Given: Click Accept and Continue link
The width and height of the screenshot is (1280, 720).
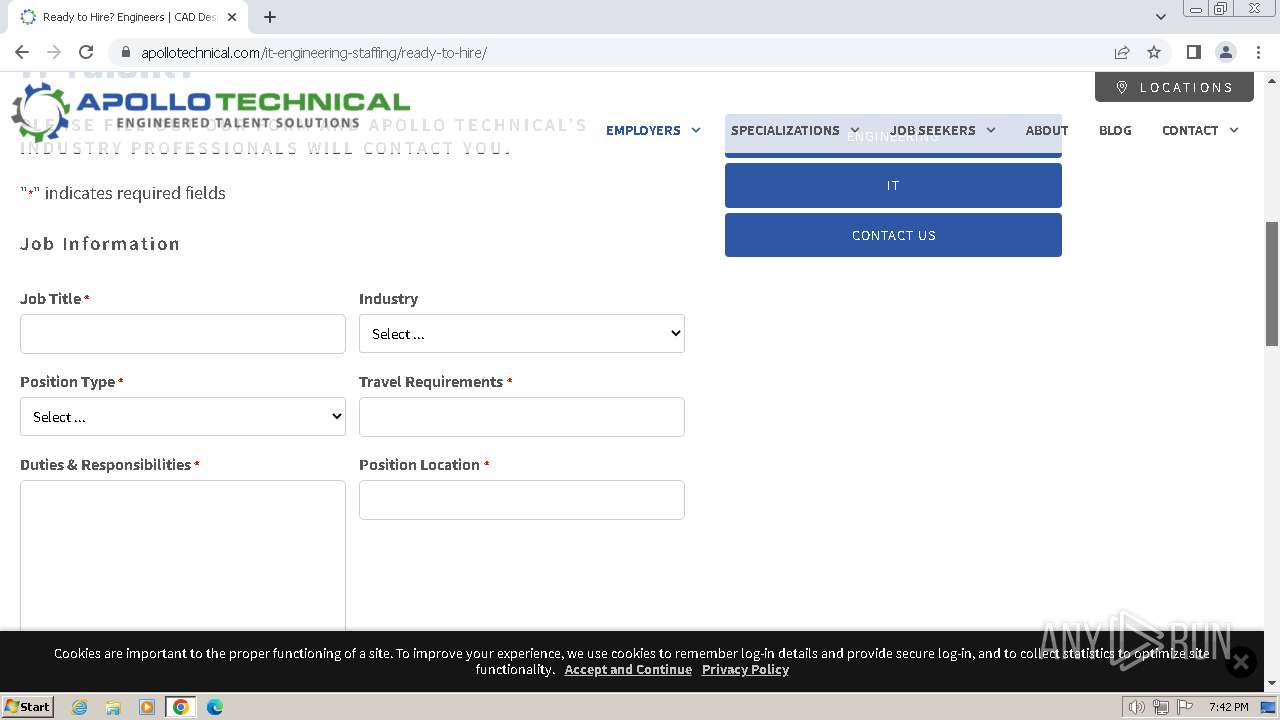Looking at the screenshot, I should (x=628, y=670).
